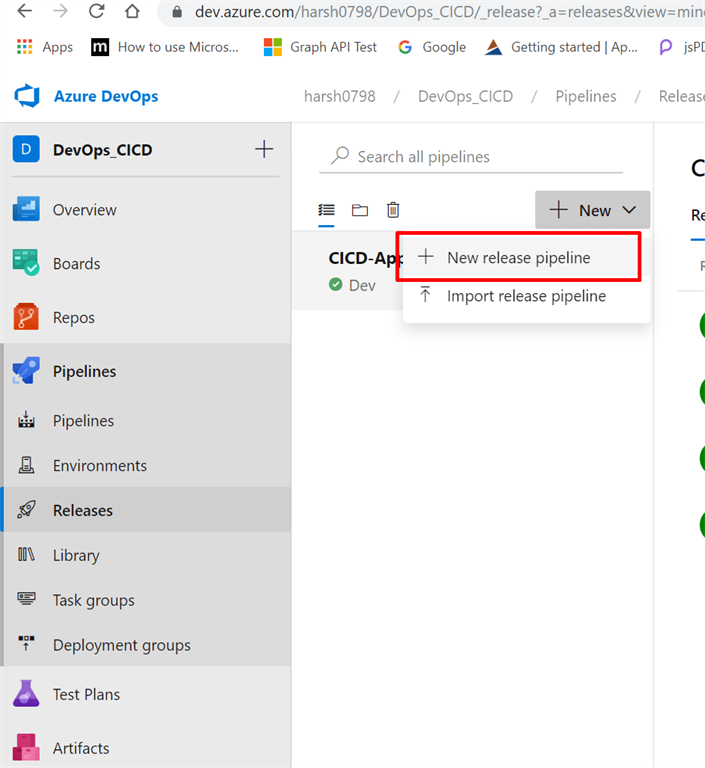This screenshot has height=768, width=705.
Task: Click the Releases rocket icon
Action: 26,509
